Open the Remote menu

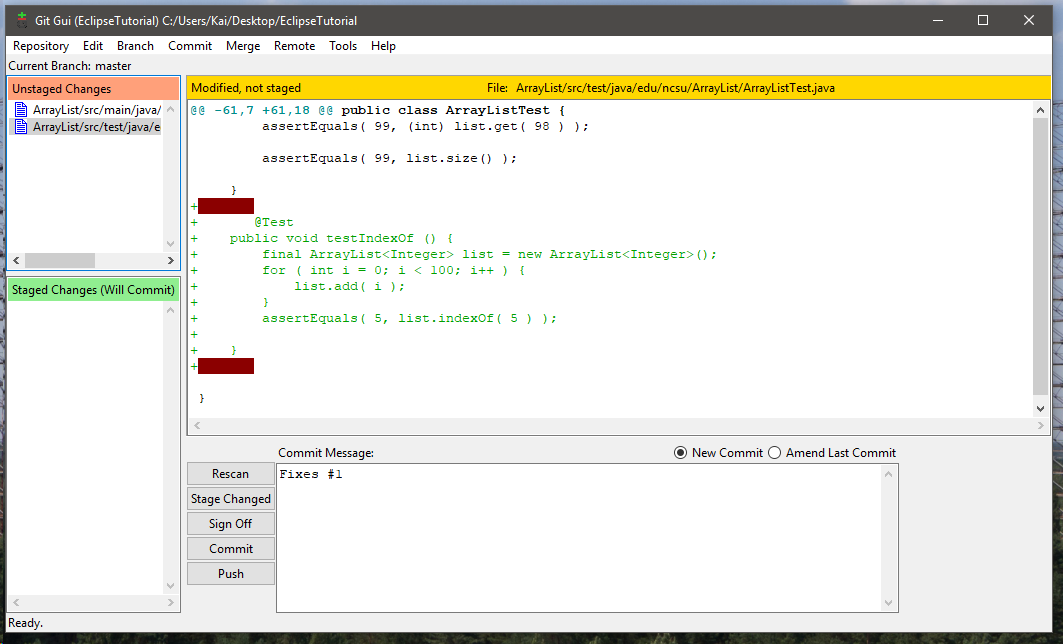(294, 46)
